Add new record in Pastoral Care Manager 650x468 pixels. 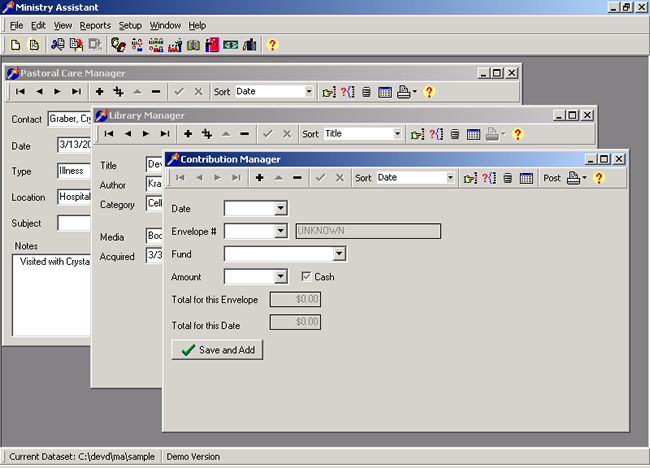coord(99,92)
